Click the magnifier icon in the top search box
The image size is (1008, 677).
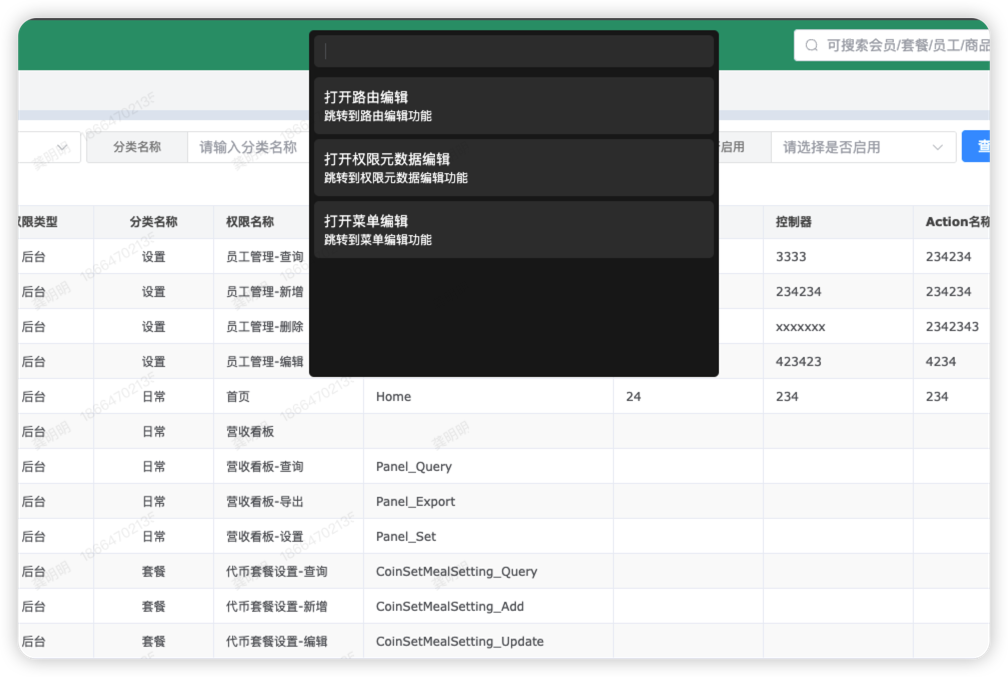coord(811,46)
